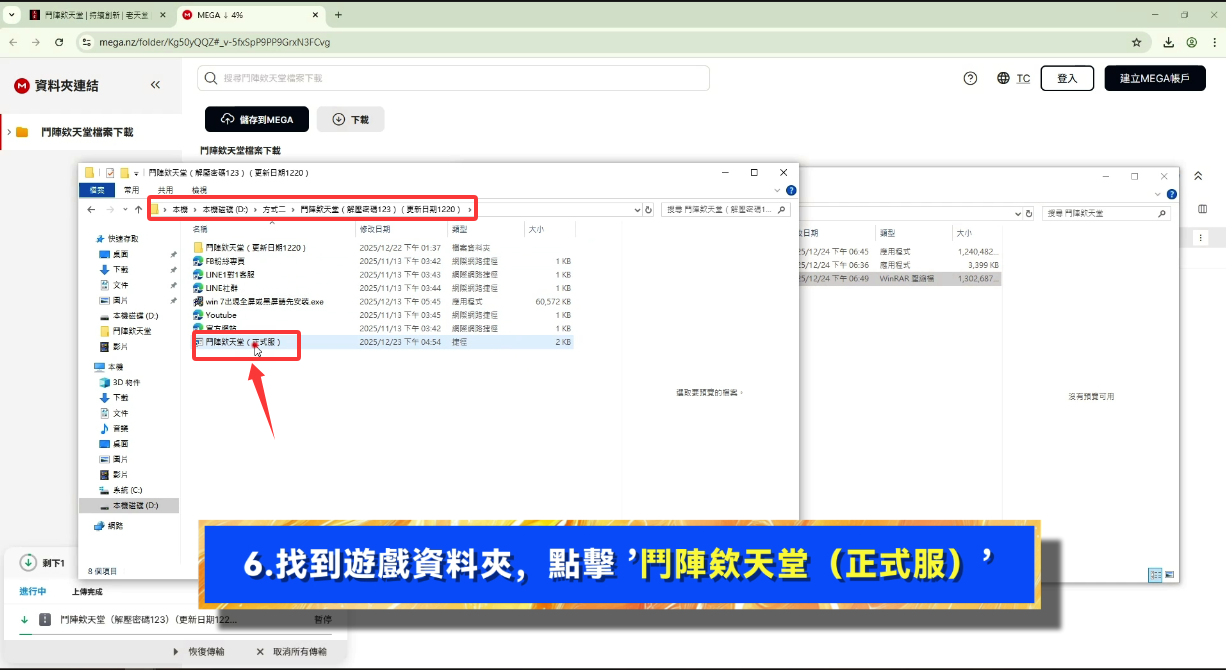Collapse the MEGA sidebar with double-chevron icon
Screen dimensions: 1226x670
coord(155,86)
